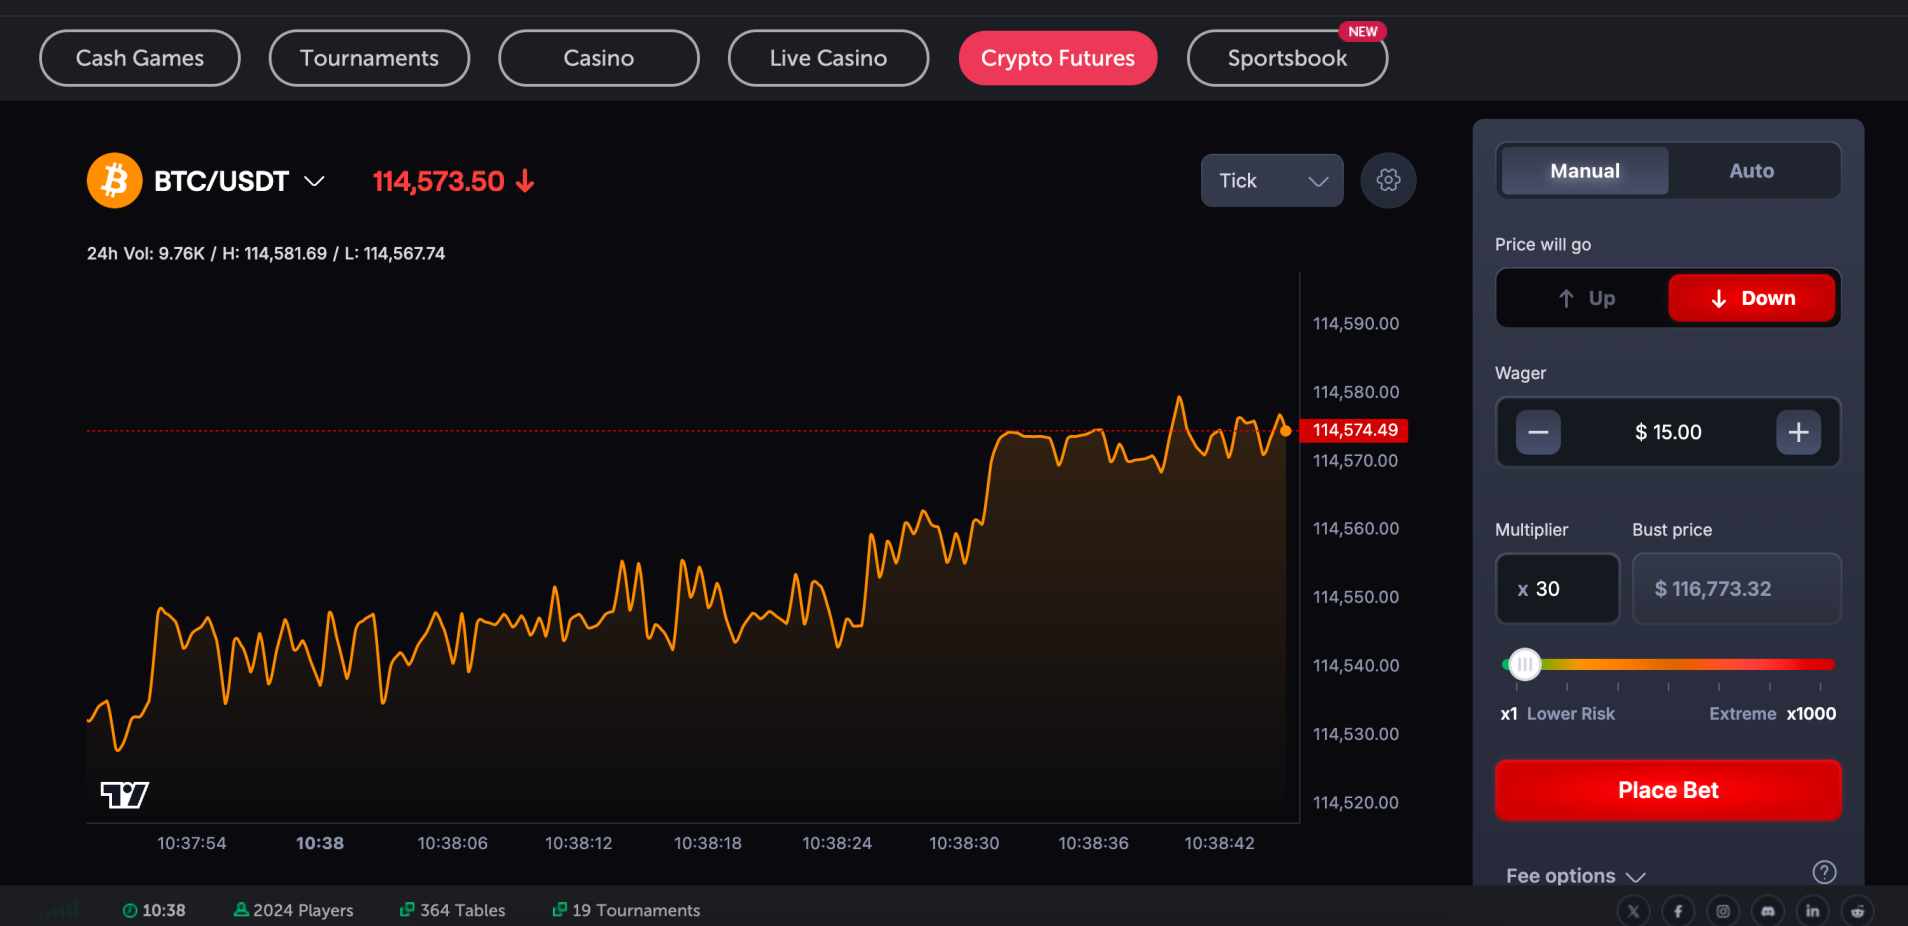Open the BTC/USDT market settings gear
The width and height of the screenshot is (1908, 926).
click(1387, 180)
